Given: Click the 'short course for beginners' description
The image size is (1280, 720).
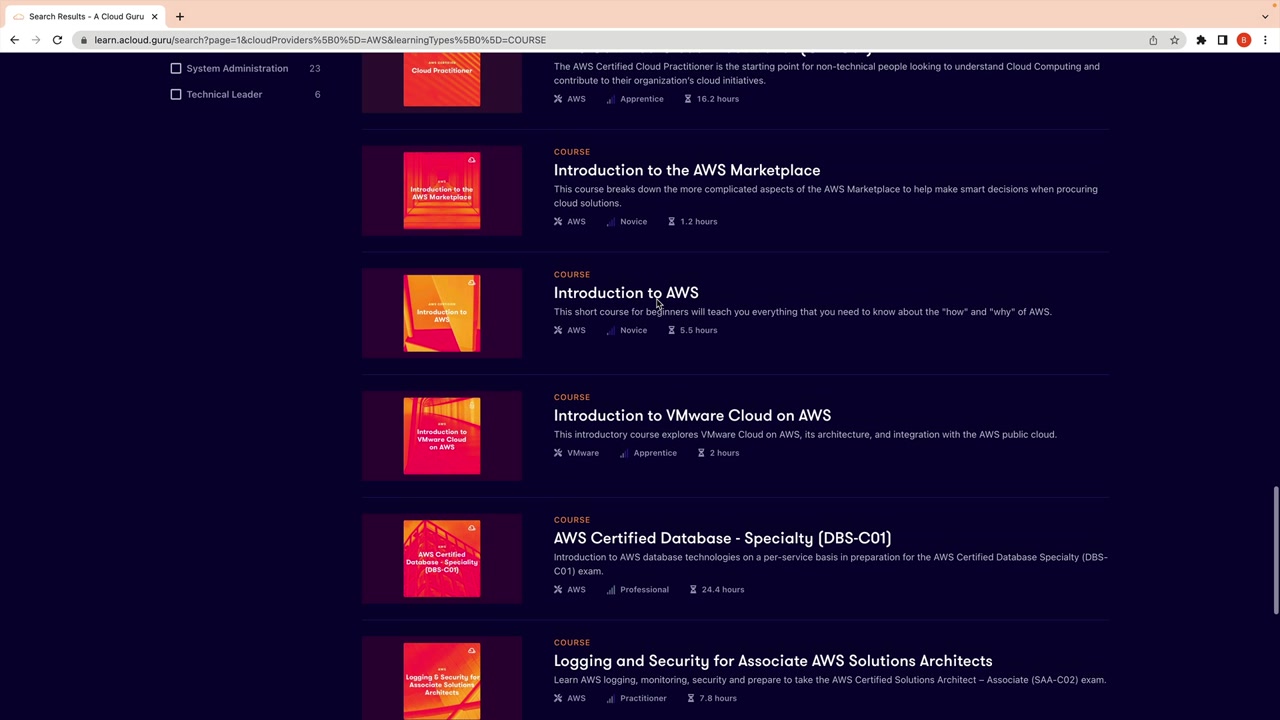Looking at the screenshot, I should 803,312.
